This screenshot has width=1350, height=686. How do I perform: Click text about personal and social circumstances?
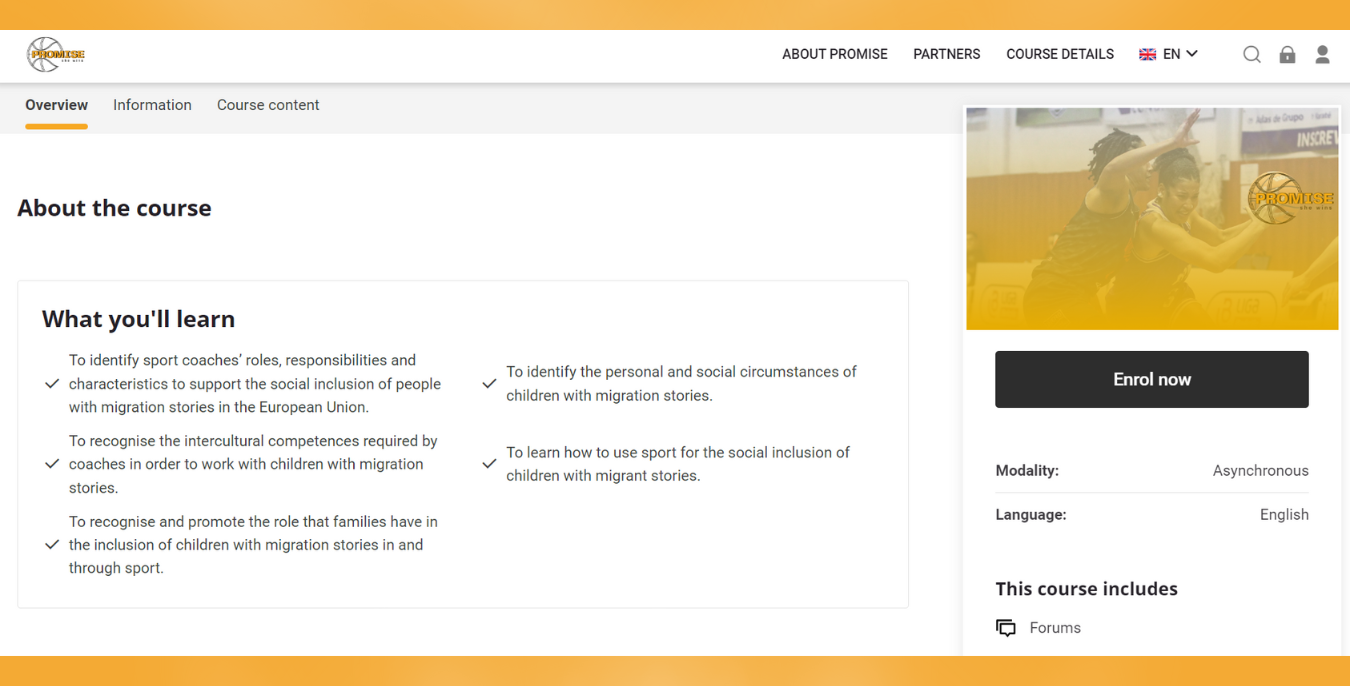[x=681, y=384]
